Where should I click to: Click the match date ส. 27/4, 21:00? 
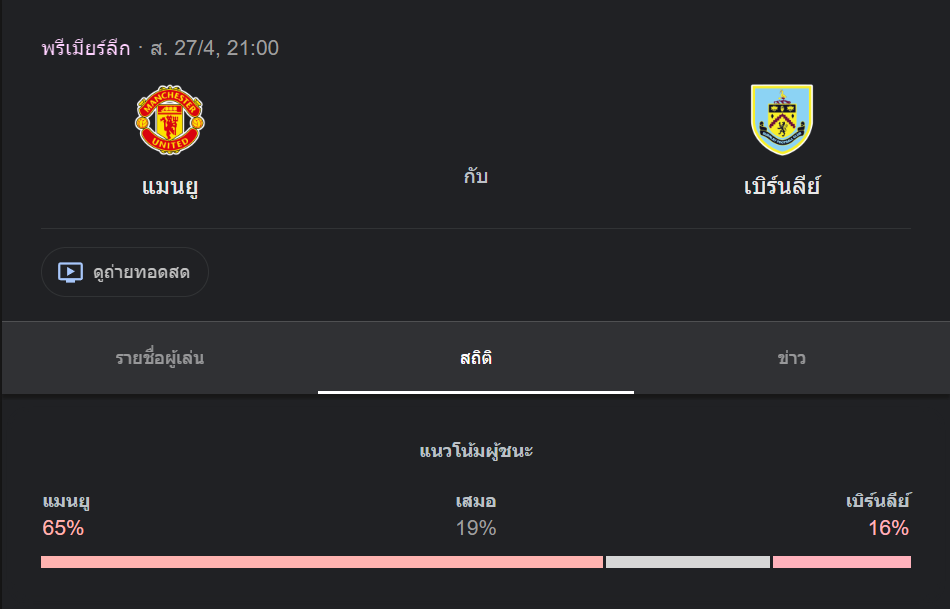tap(214, 46)
